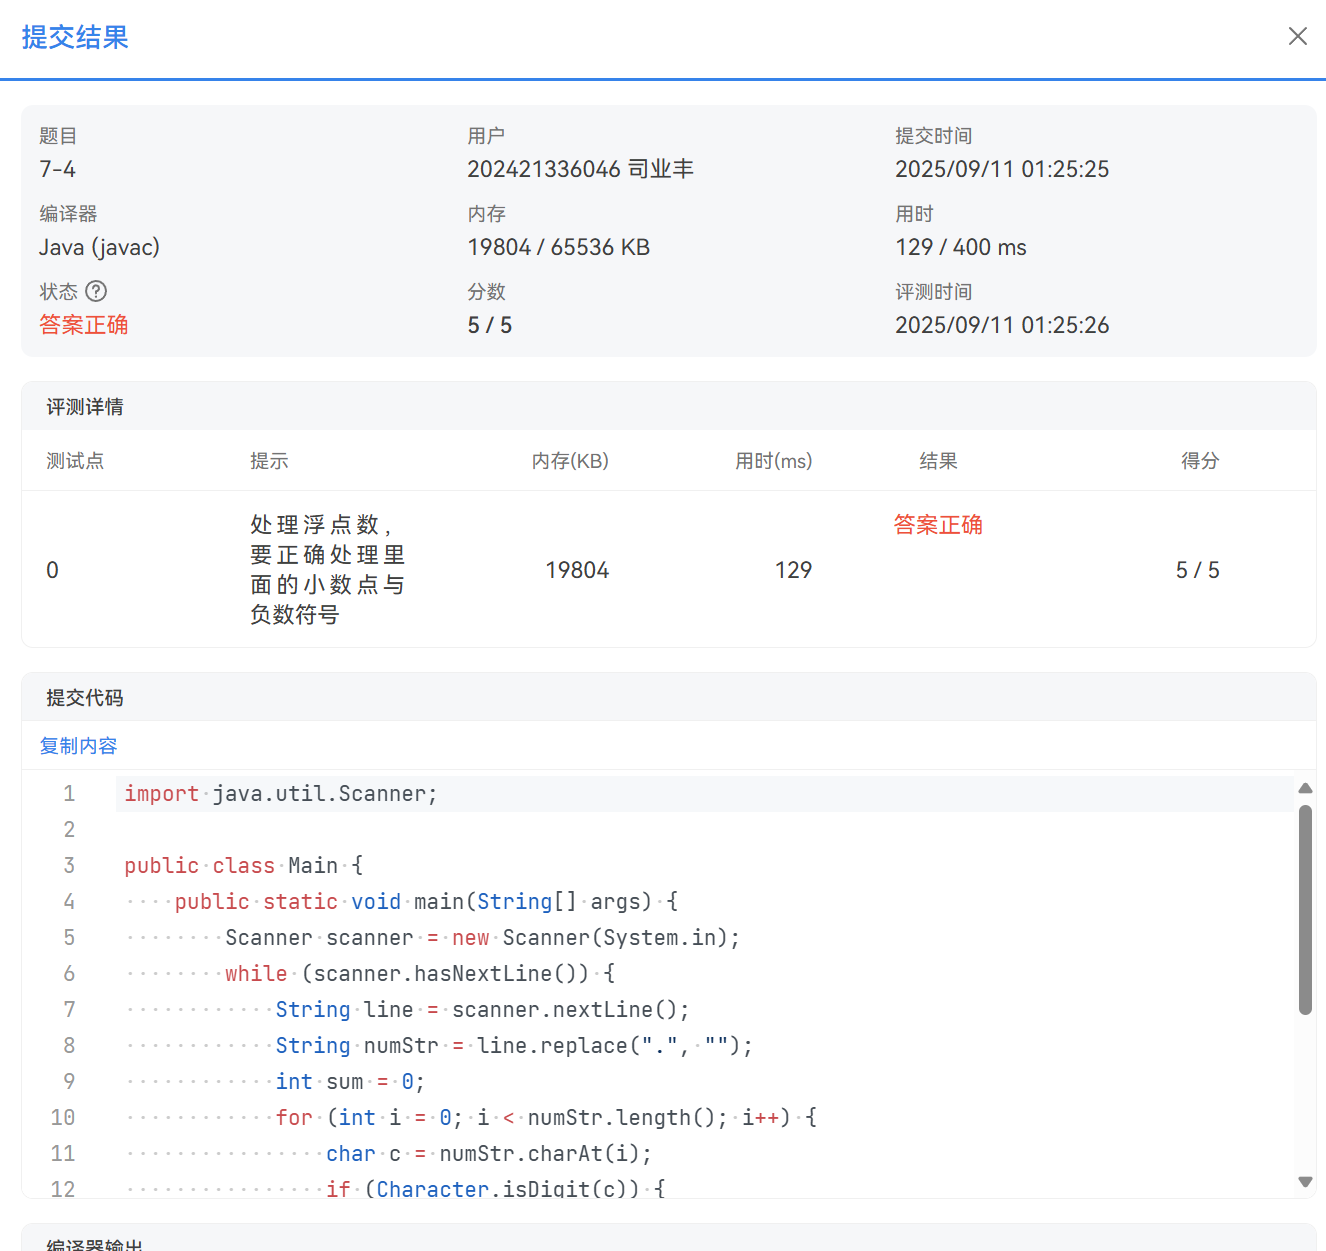Viewport: 1326px width, 1251px height.
Task: Click the close X to dismiss 提交结果 dialog
Action: coord(1298,36)
